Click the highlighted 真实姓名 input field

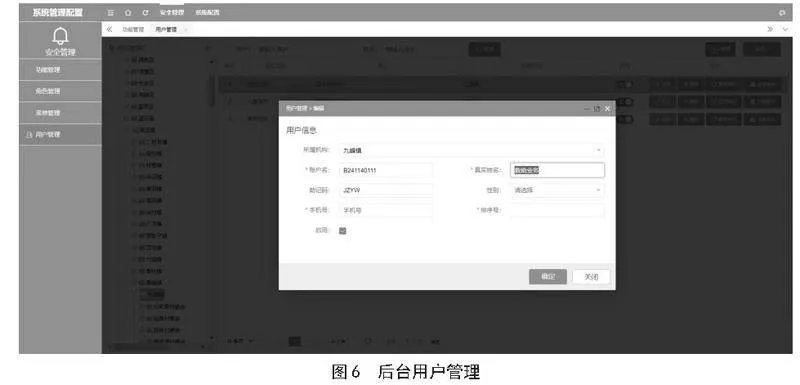(558, 170)
